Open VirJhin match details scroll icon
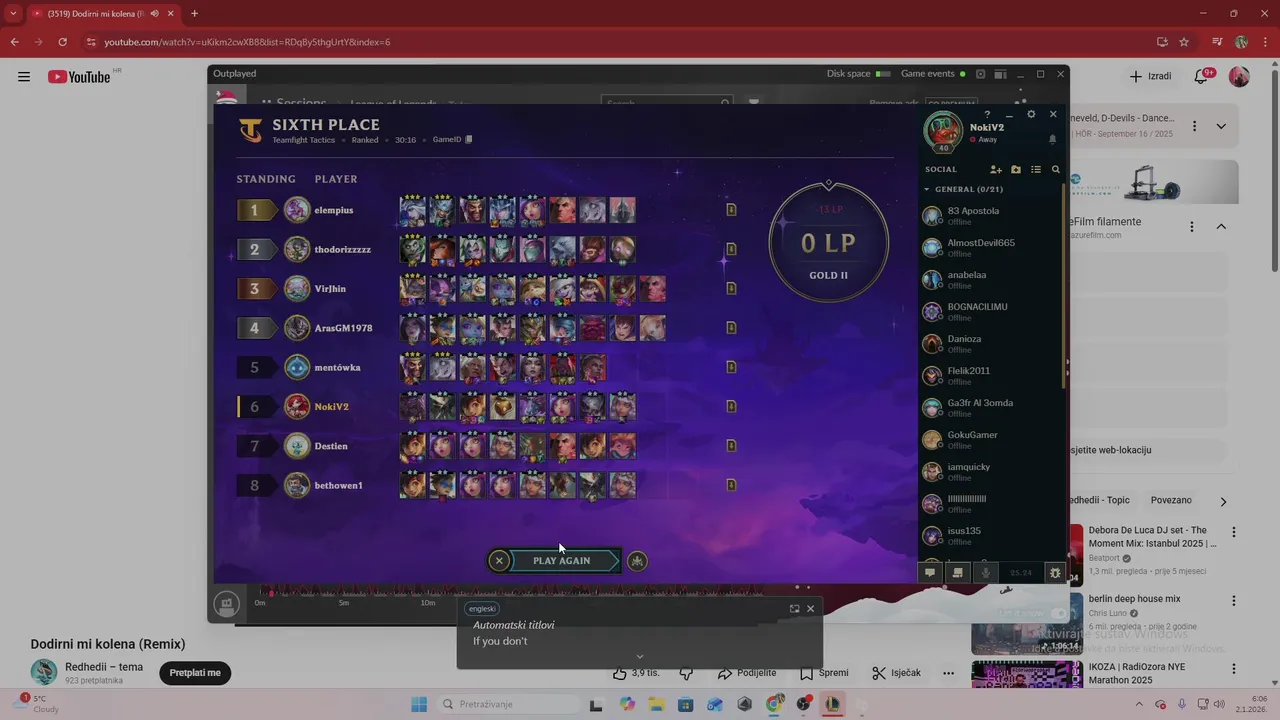 tap(731, 289)
